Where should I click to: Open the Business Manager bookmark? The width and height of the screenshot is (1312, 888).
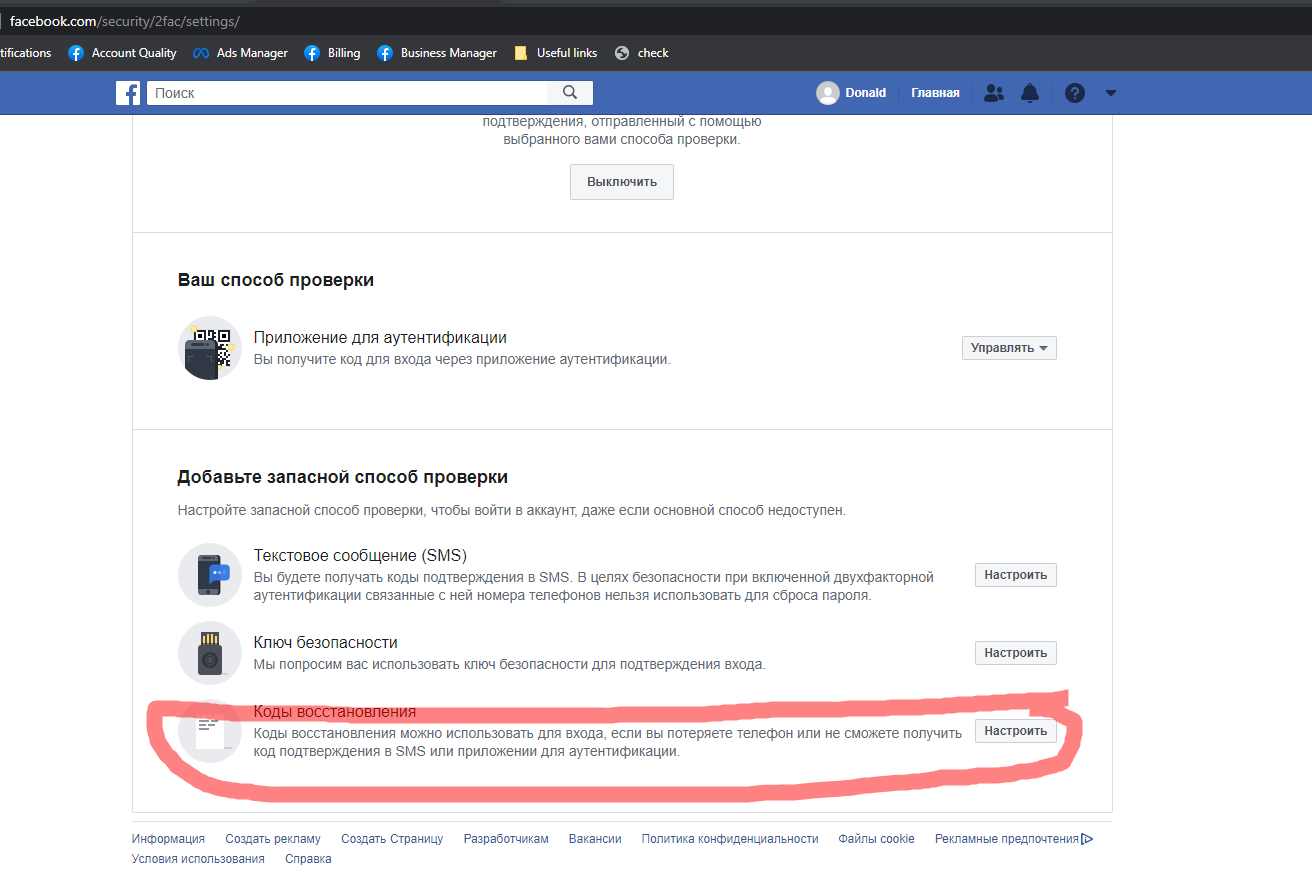(437, 53)
